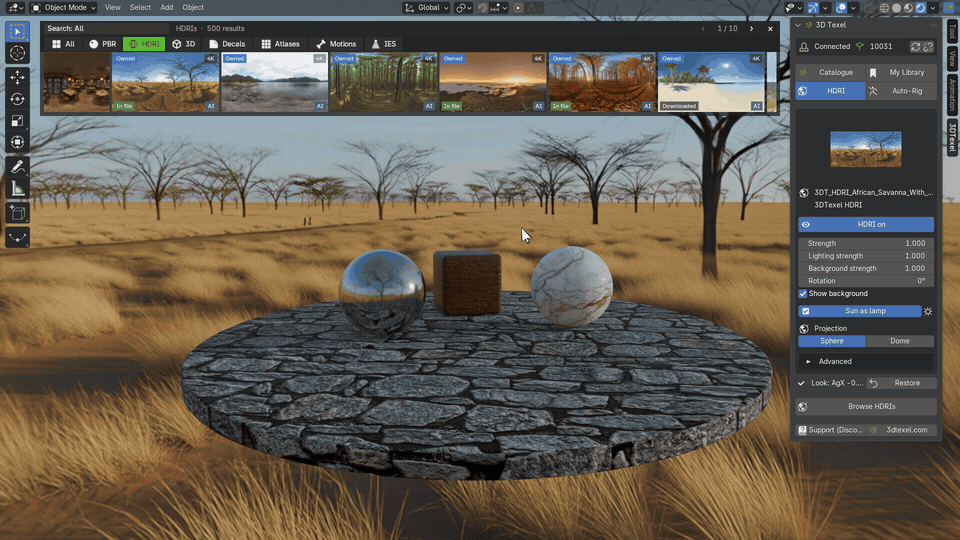The width and height of the screenshot is (960, 540).
Task: Select the Scale tool
Action: pyautogui.click(x=17, y=121)
